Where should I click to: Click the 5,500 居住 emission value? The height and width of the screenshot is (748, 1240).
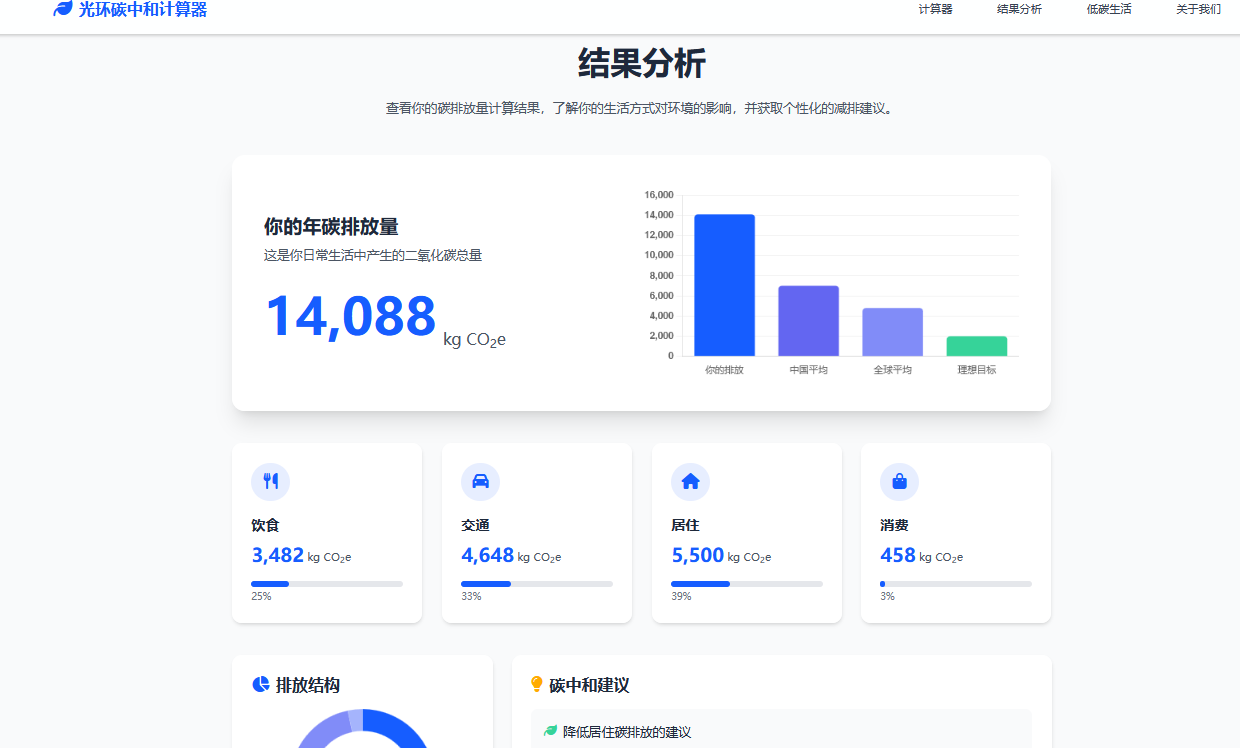pos(697,555)
